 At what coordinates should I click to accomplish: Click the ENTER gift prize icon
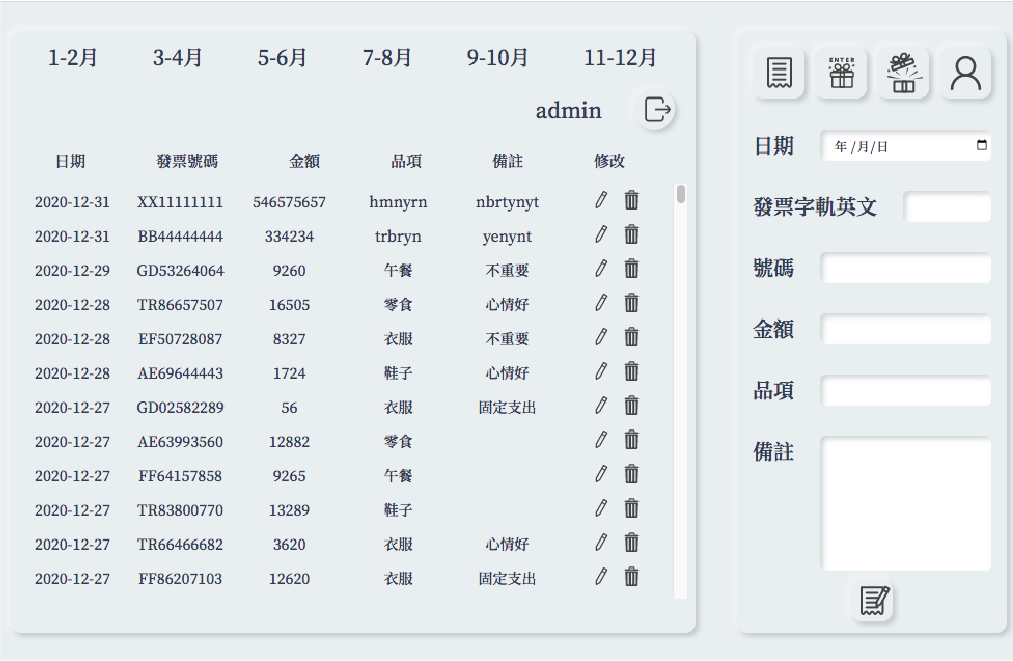pos(841,73)
